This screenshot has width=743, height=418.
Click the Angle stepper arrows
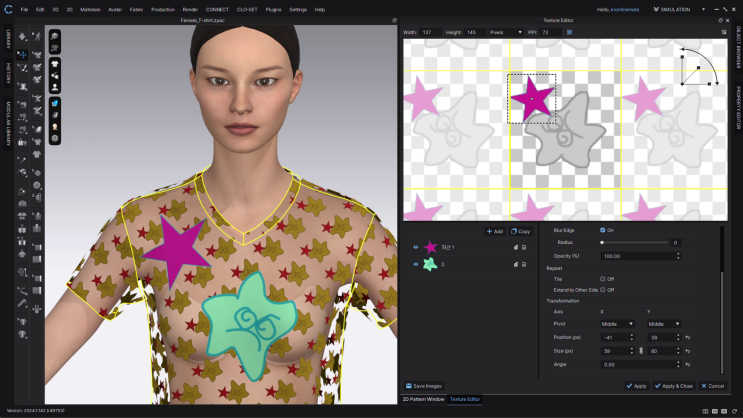pos(678,364)
